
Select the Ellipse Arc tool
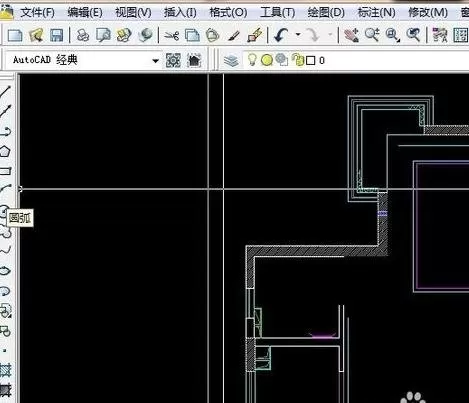[6, 291]
